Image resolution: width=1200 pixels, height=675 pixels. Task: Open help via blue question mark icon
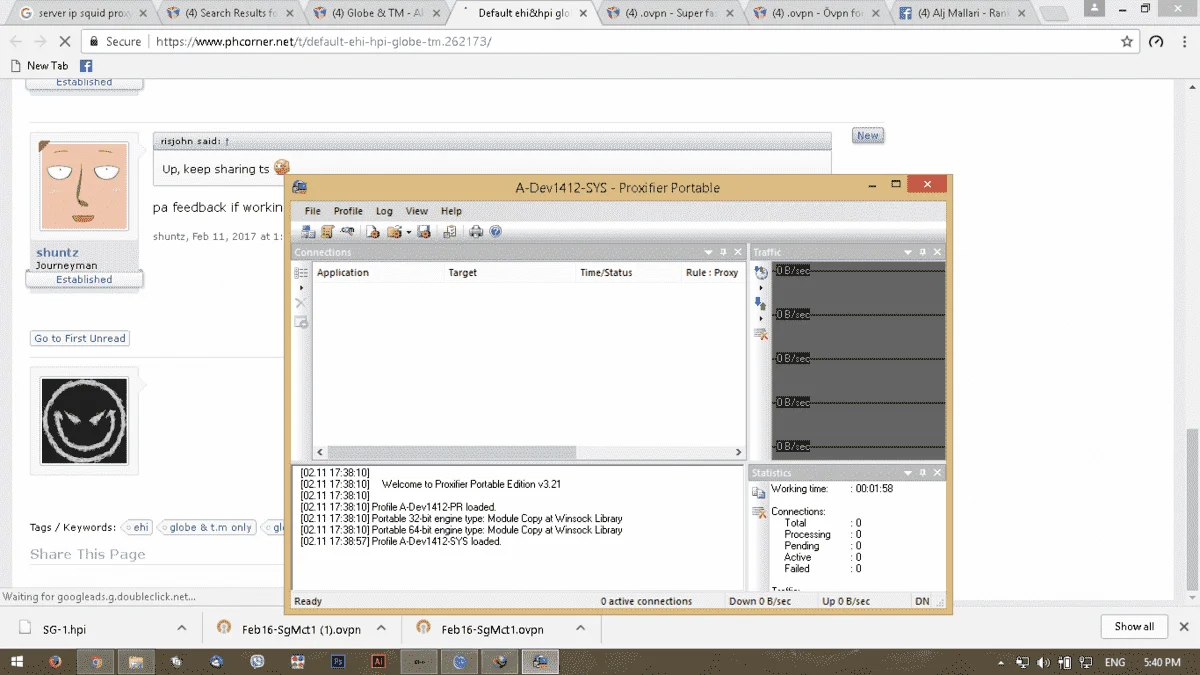495,232
